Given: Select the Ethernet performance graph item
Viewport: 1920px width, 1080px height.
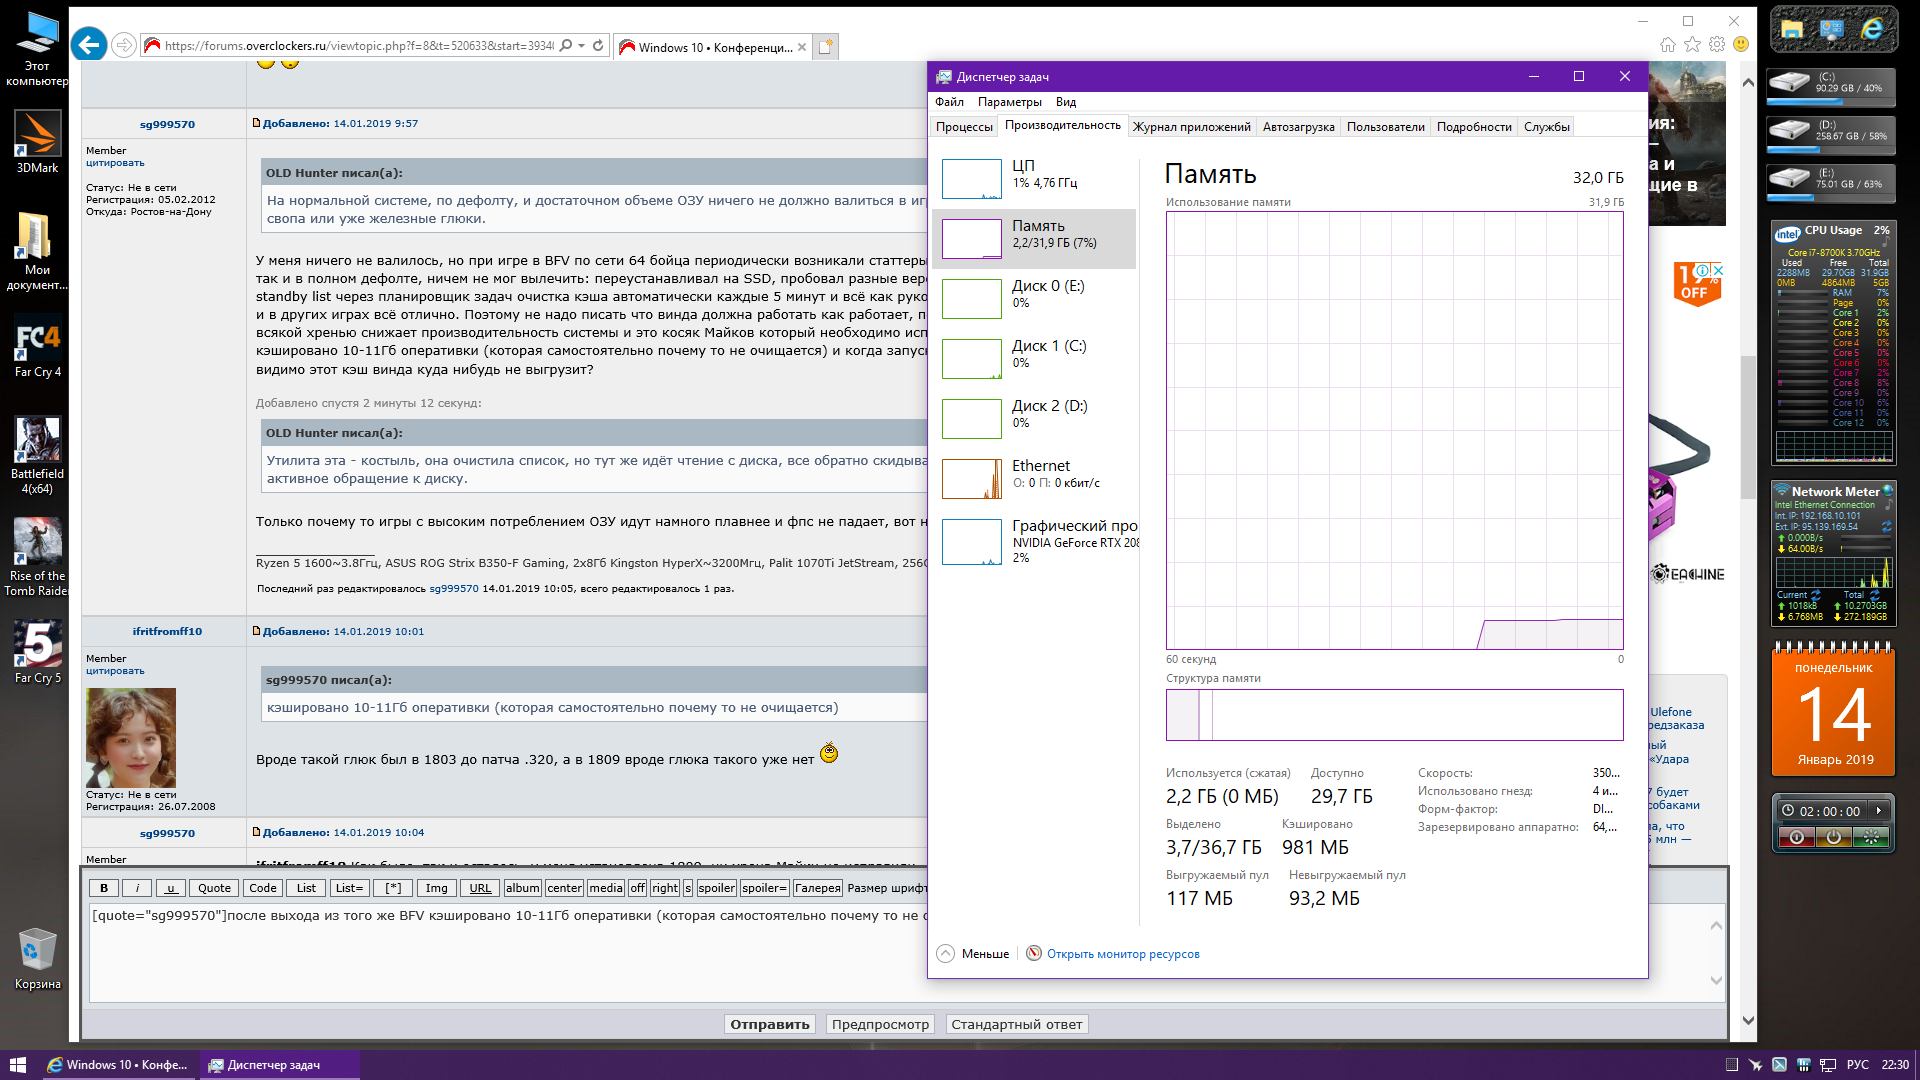Looking at the screenshot, I should click(x=1035, y=478).
